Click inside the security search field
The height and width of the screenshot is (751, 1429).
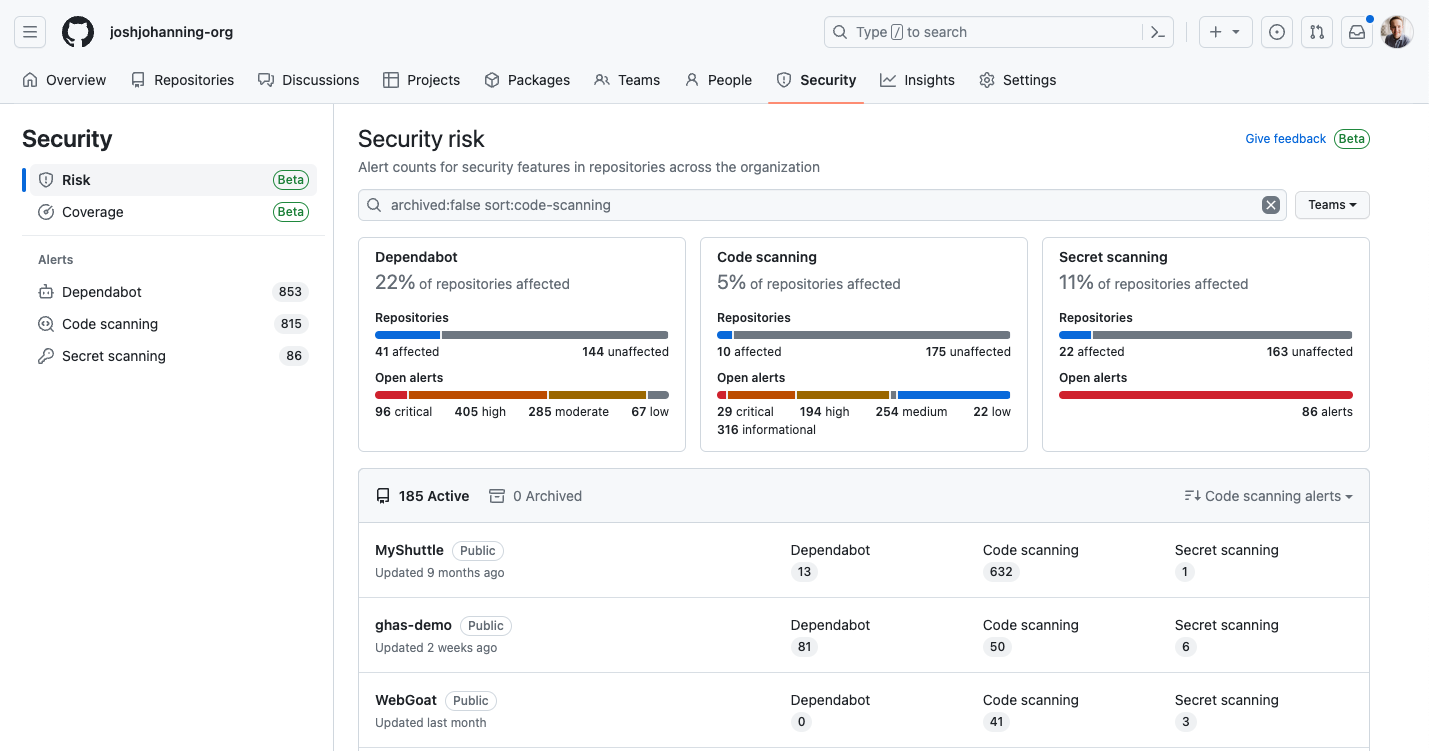700,204
